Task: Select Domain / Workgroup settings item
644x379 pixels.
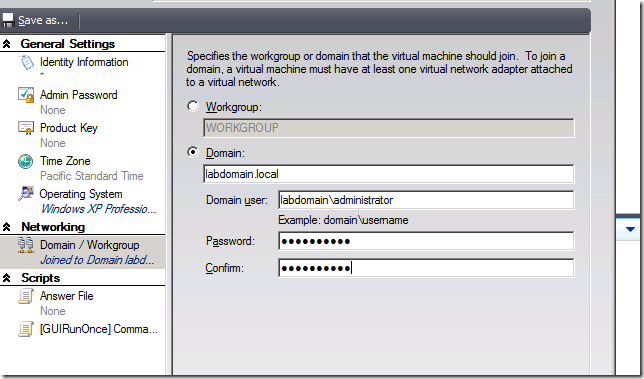Action: pyautogui.click(x=82, y=253)
